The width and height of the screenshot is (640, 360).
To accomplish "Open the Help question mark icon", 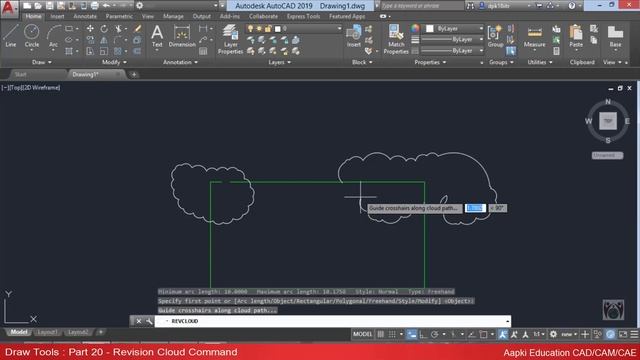I will (x=571, y=6).
